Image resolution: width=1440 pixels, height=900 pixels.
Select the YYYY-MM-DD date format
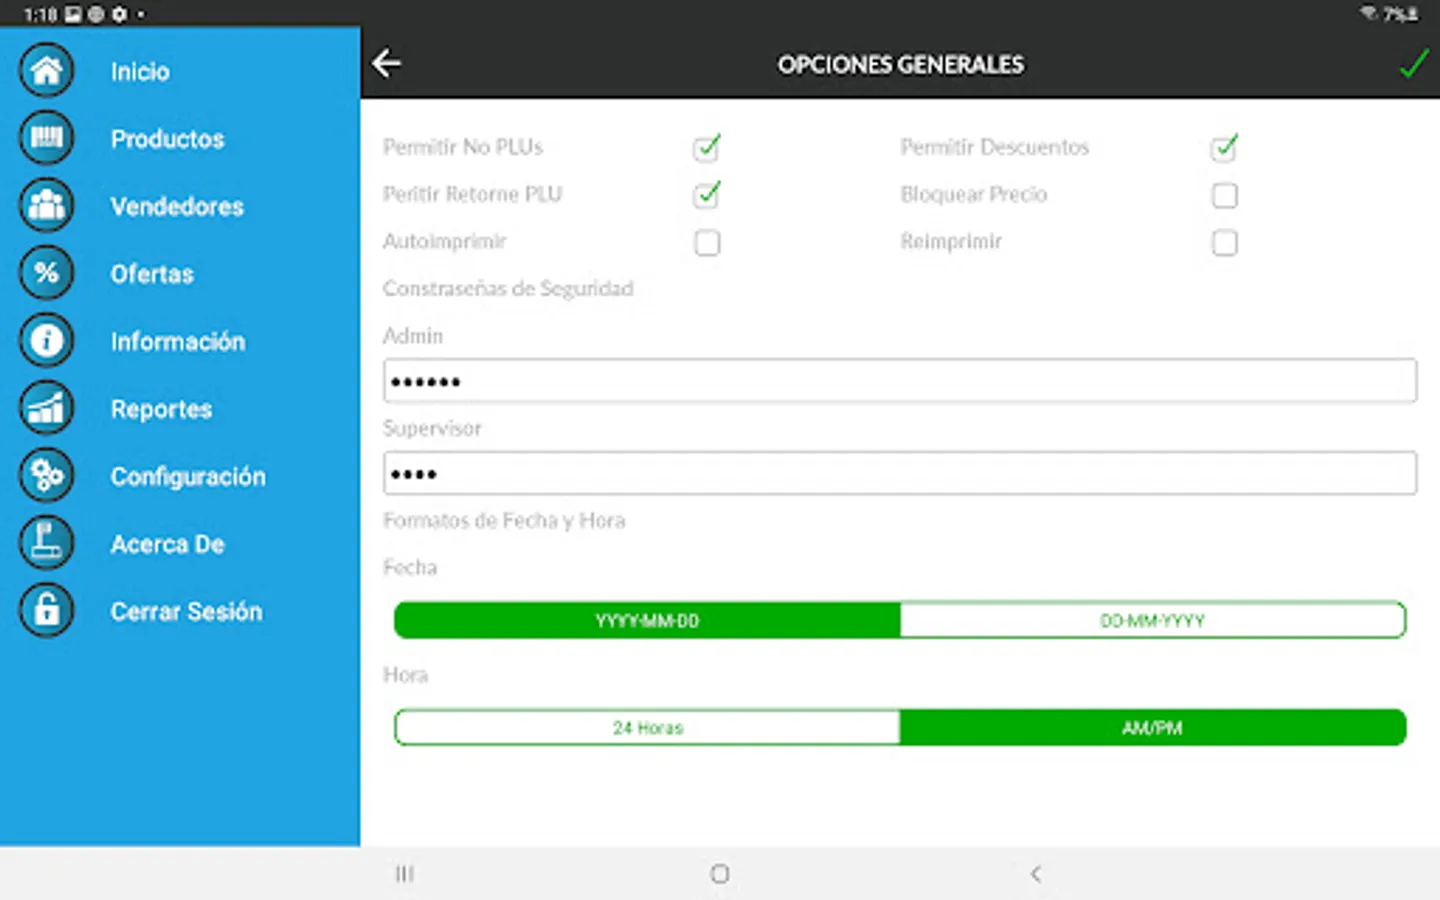click(x=647, y=620)
